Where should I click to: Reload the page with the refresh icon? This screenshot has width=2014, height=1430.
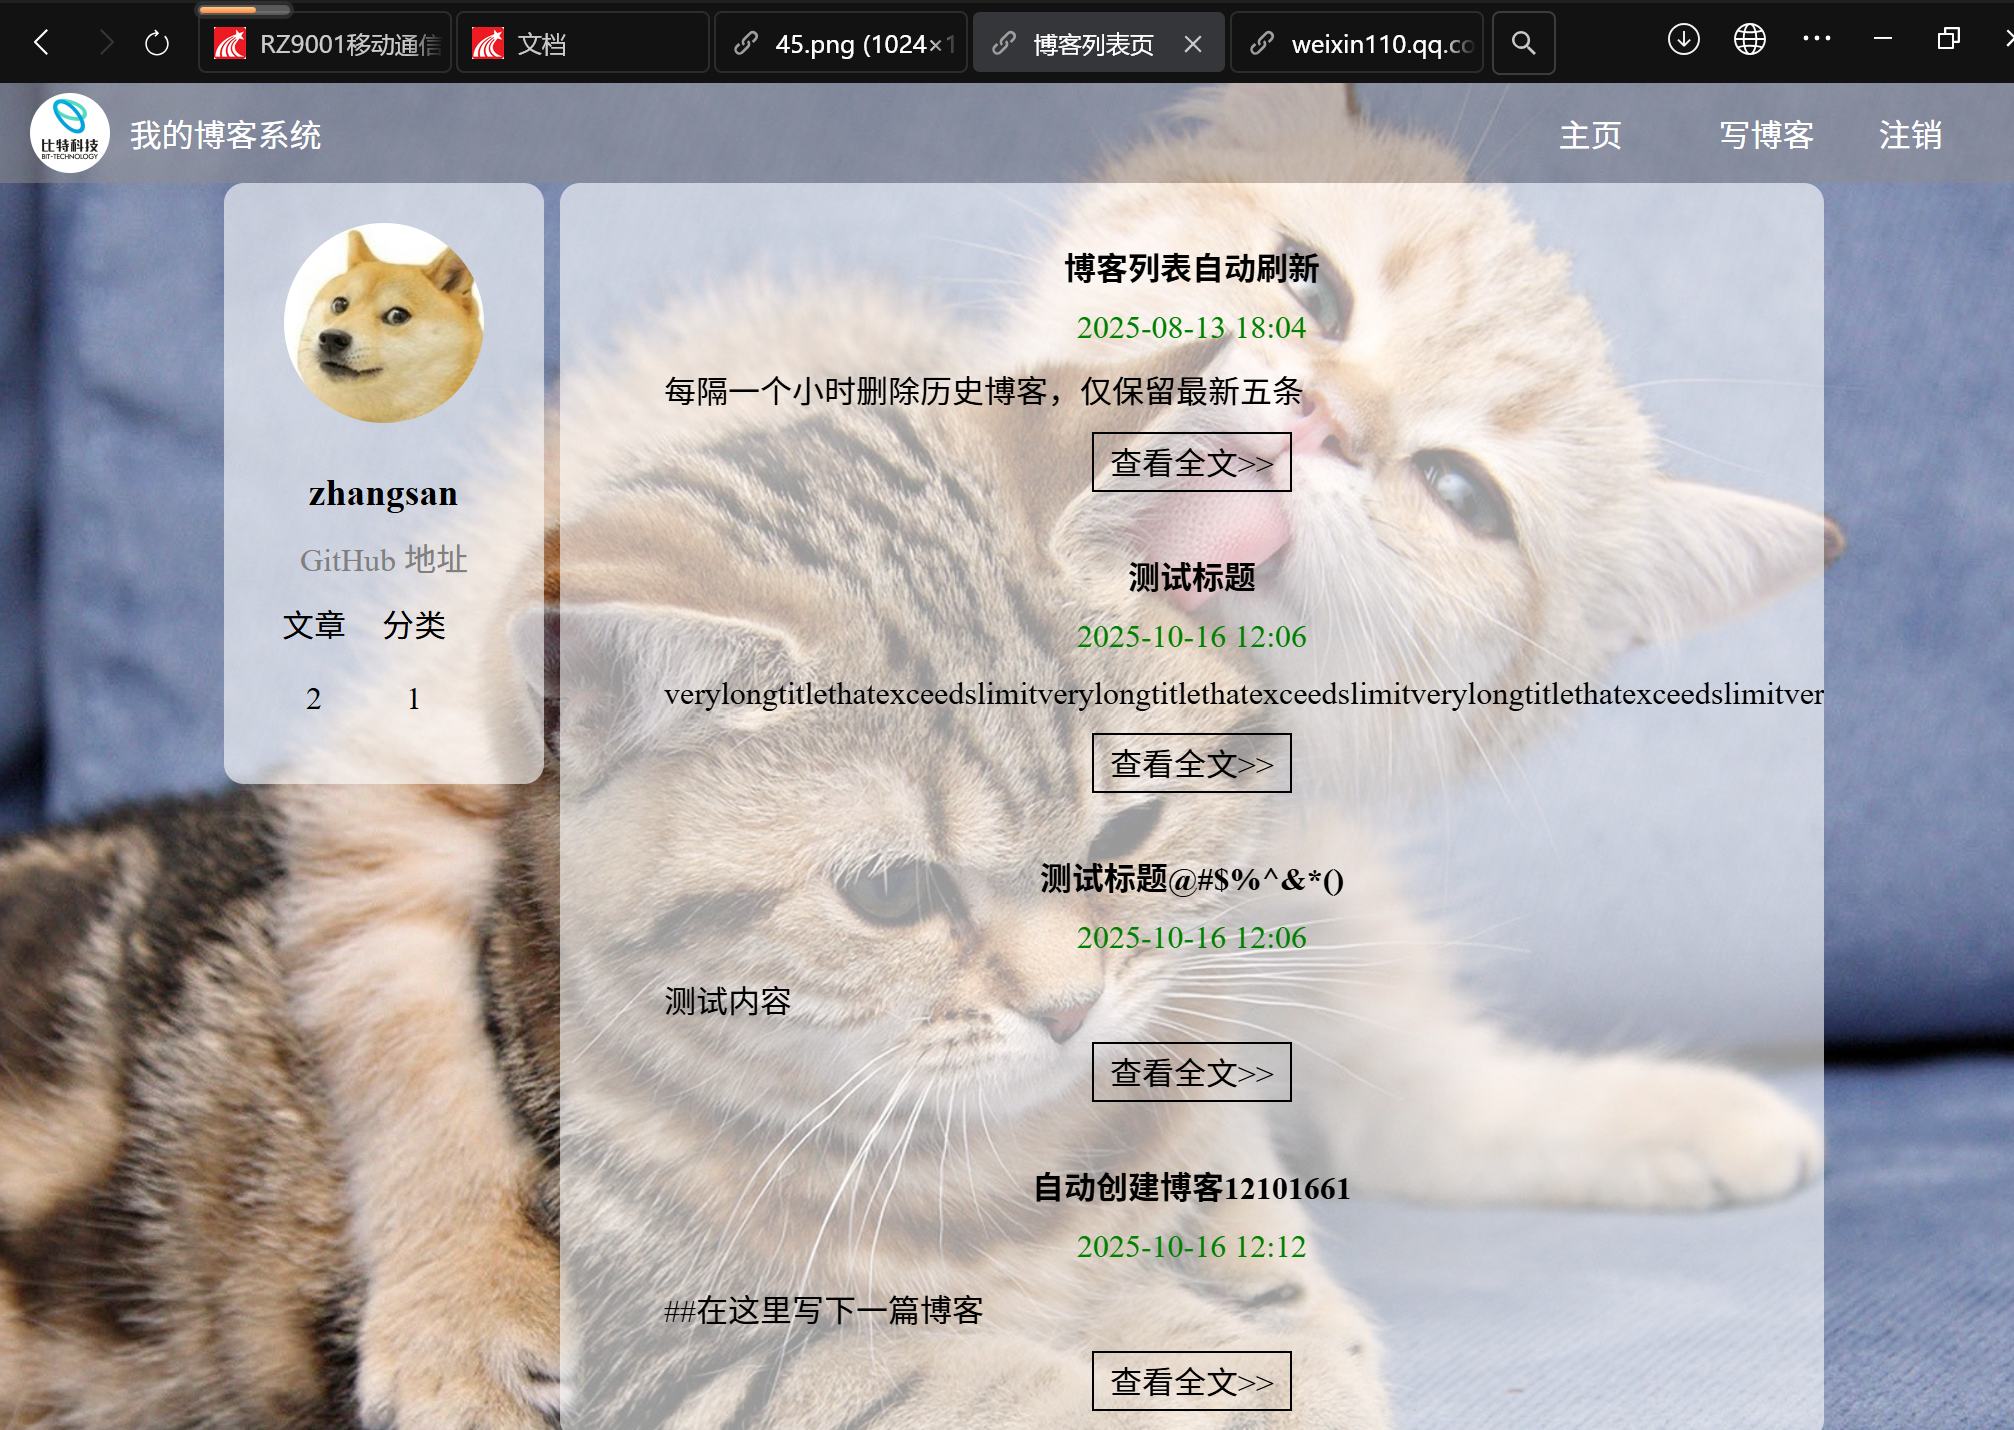tap(157, 43)
